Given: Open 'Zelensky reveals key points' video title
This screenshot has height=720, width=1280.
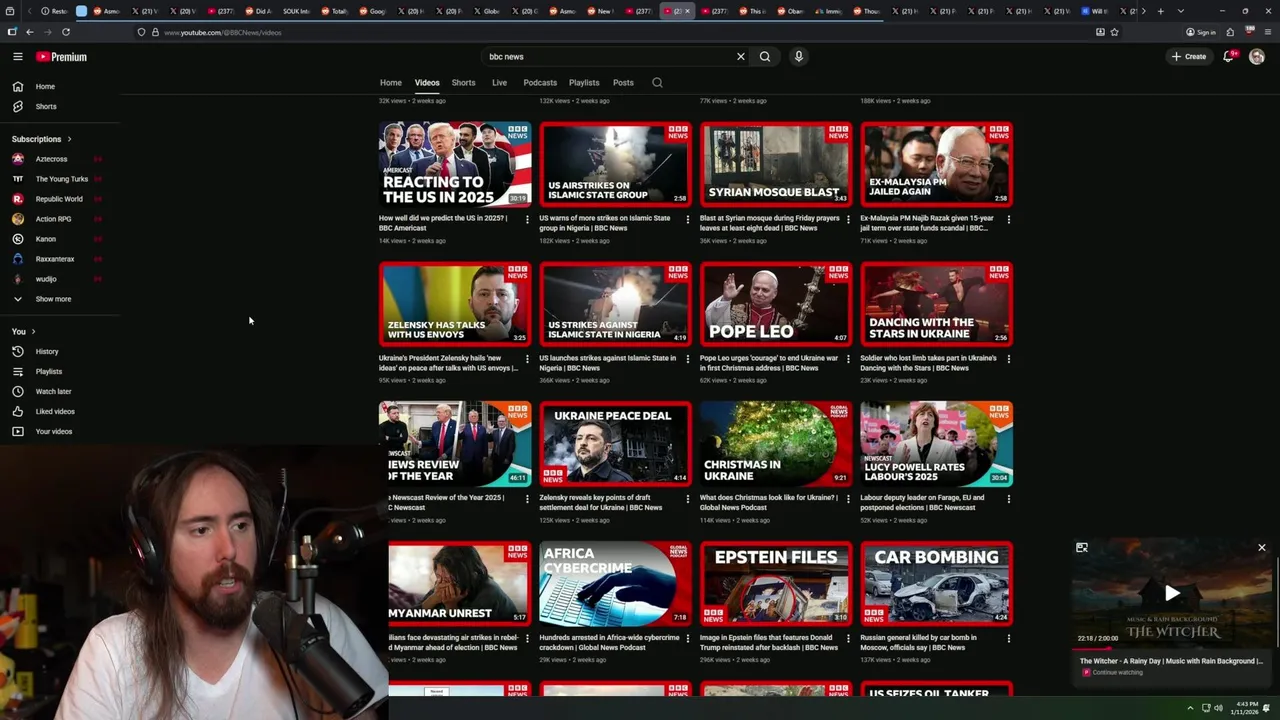Looking at the screenshot, I should (601, 502).
